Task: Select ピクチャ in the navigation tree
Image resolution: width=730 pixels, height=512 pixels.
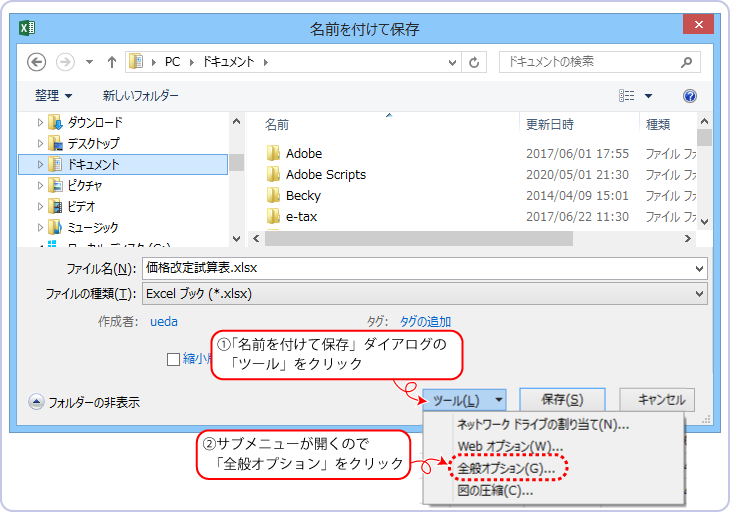Action: (x=84, y=186)
